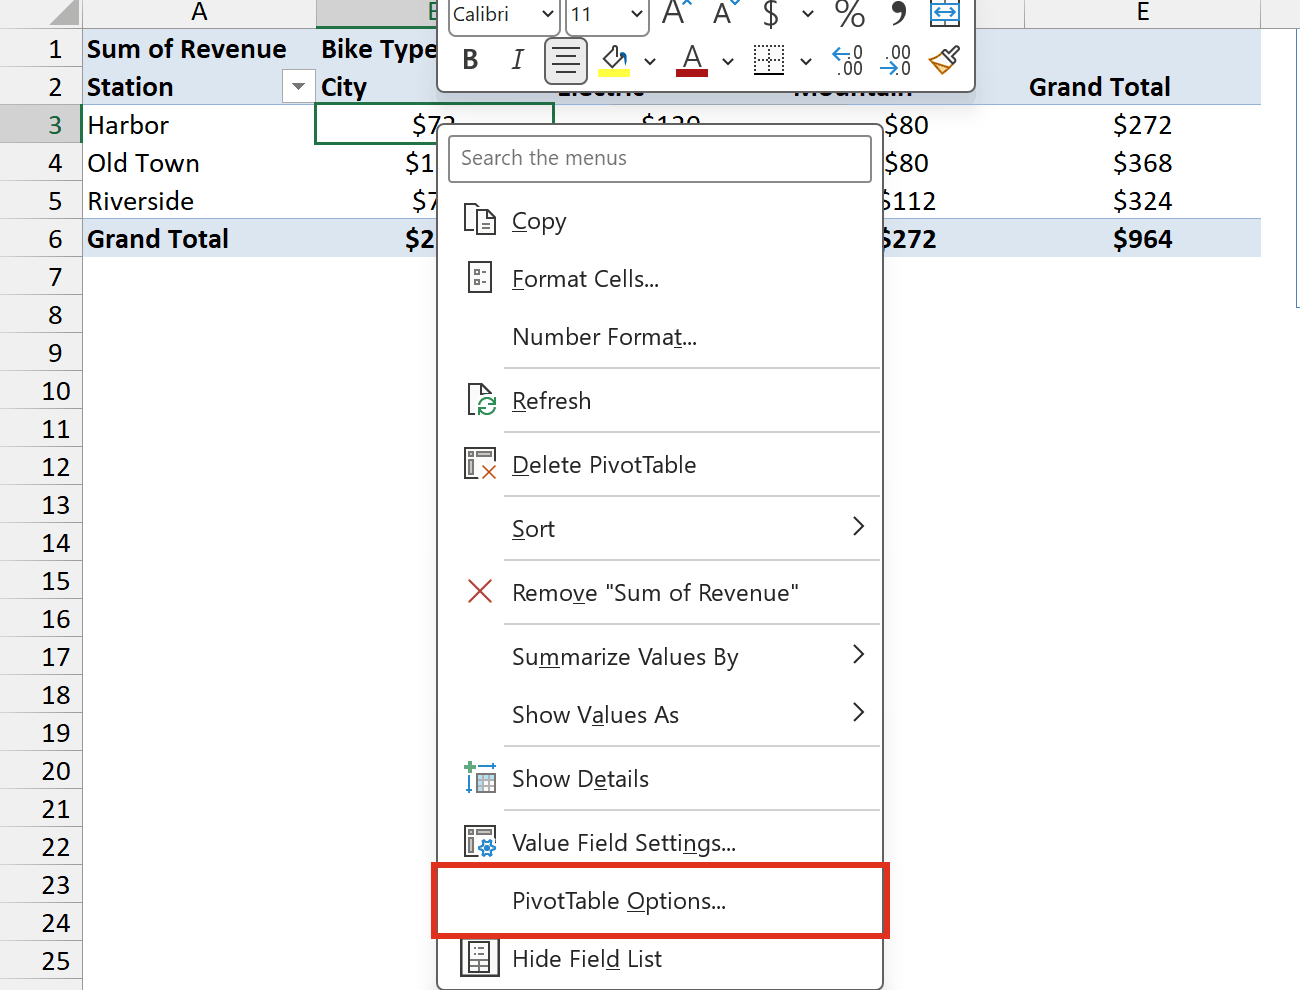Select Sum of Revenue cell
The image size is (1300, 990).
(199, 49)
